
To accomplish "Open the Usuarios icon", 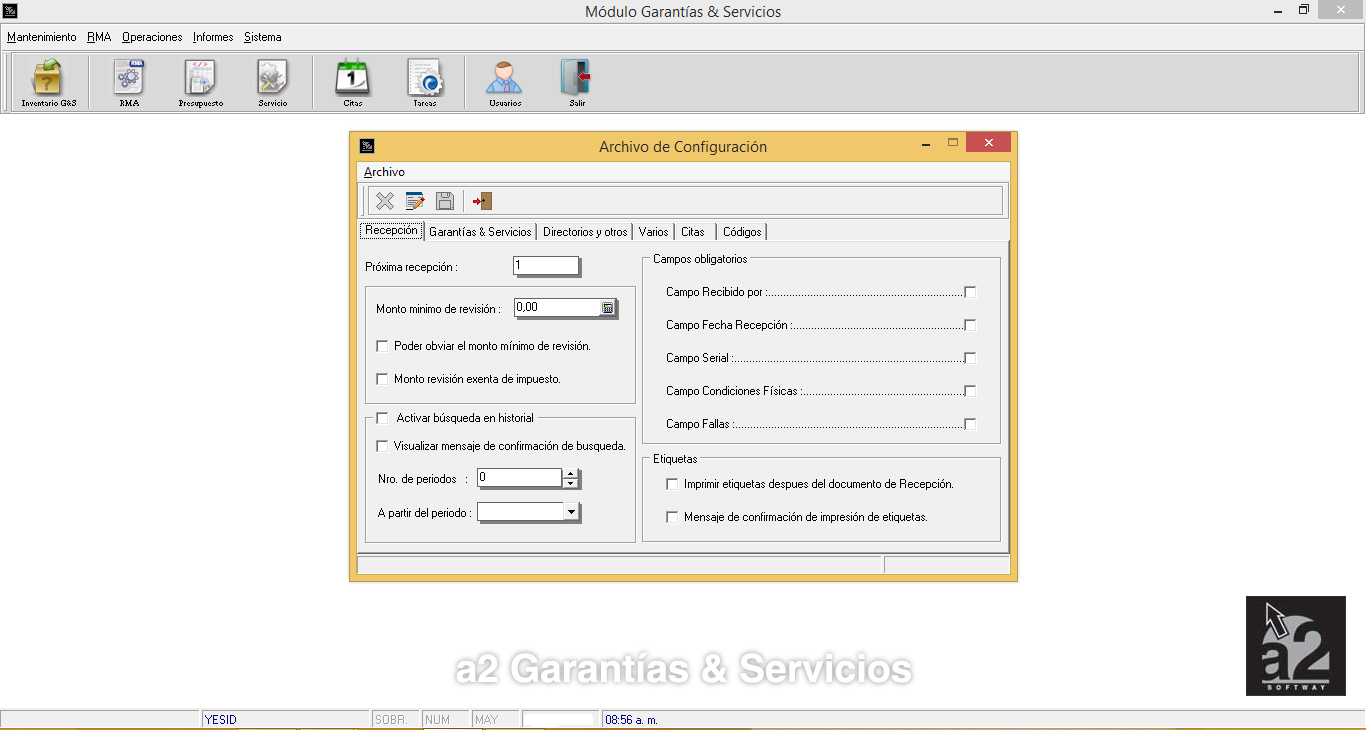I will (504, 80).
